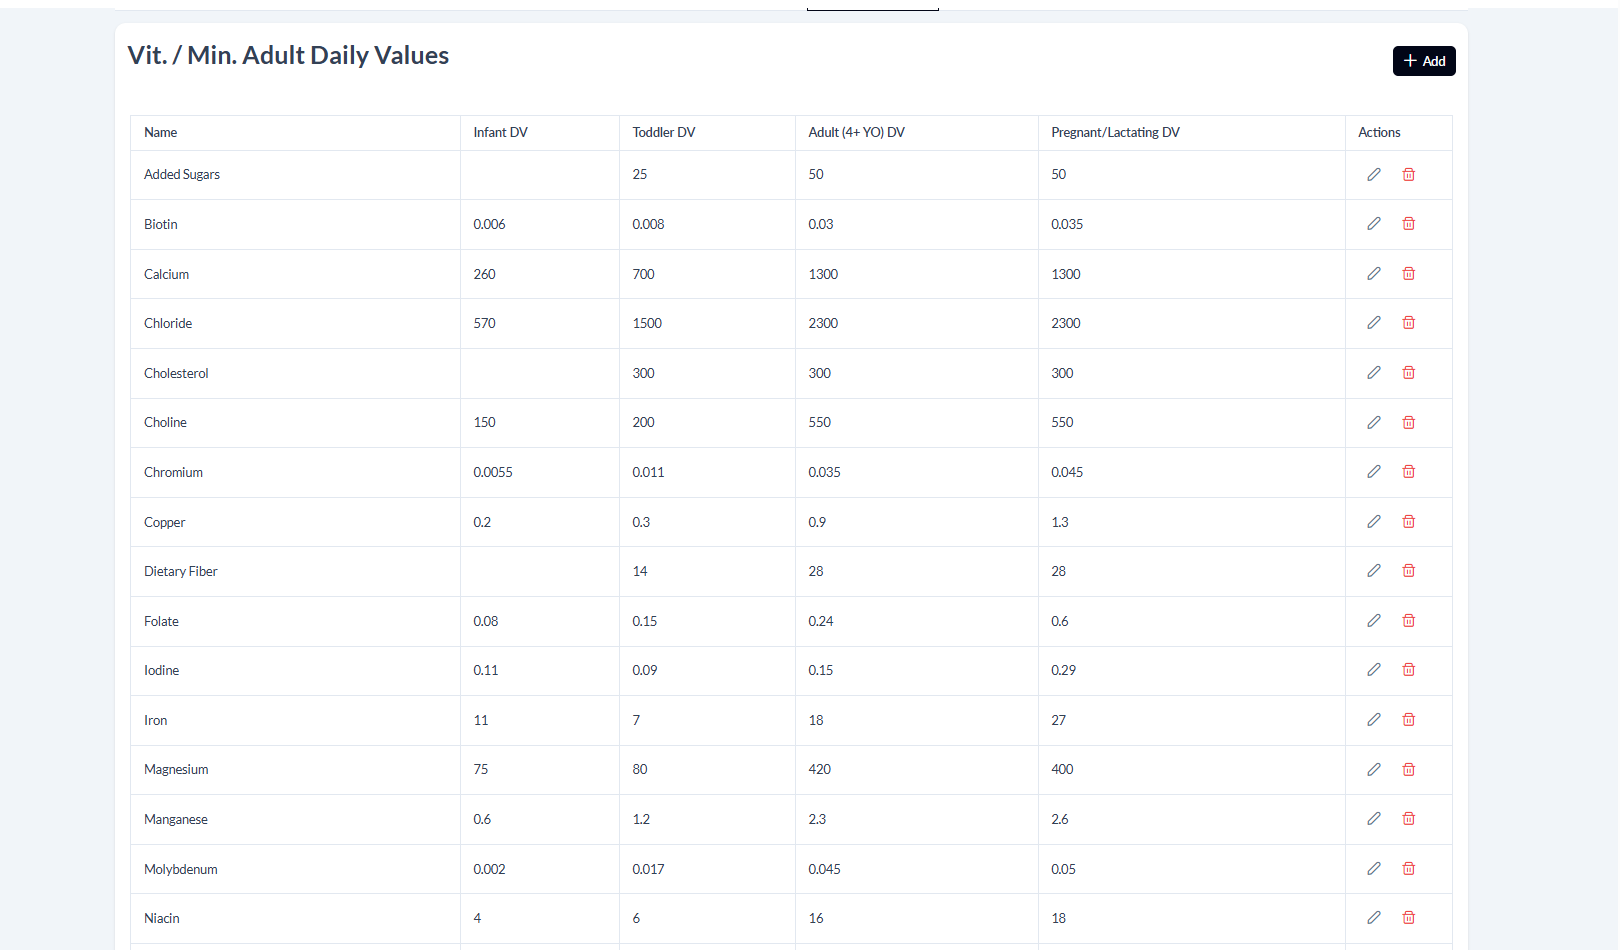Select the Biotin name cell
1620x950 pixels.
pyautogui.click(x=295, y=225)
